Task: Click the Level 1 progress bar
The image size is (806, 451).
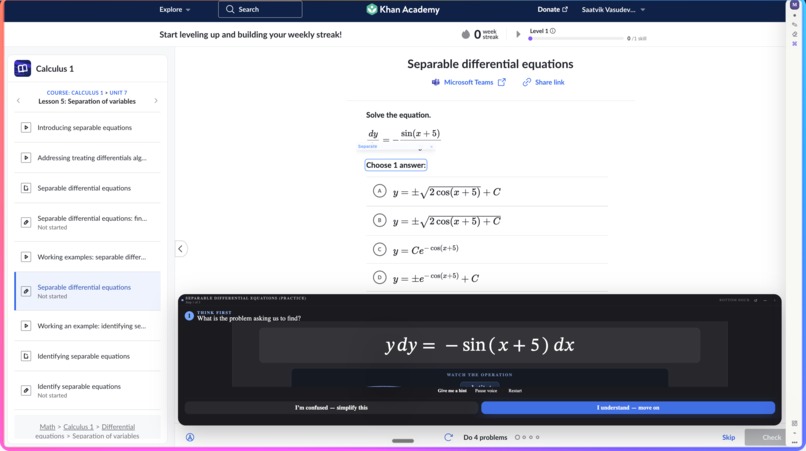Action: point(576,39)
